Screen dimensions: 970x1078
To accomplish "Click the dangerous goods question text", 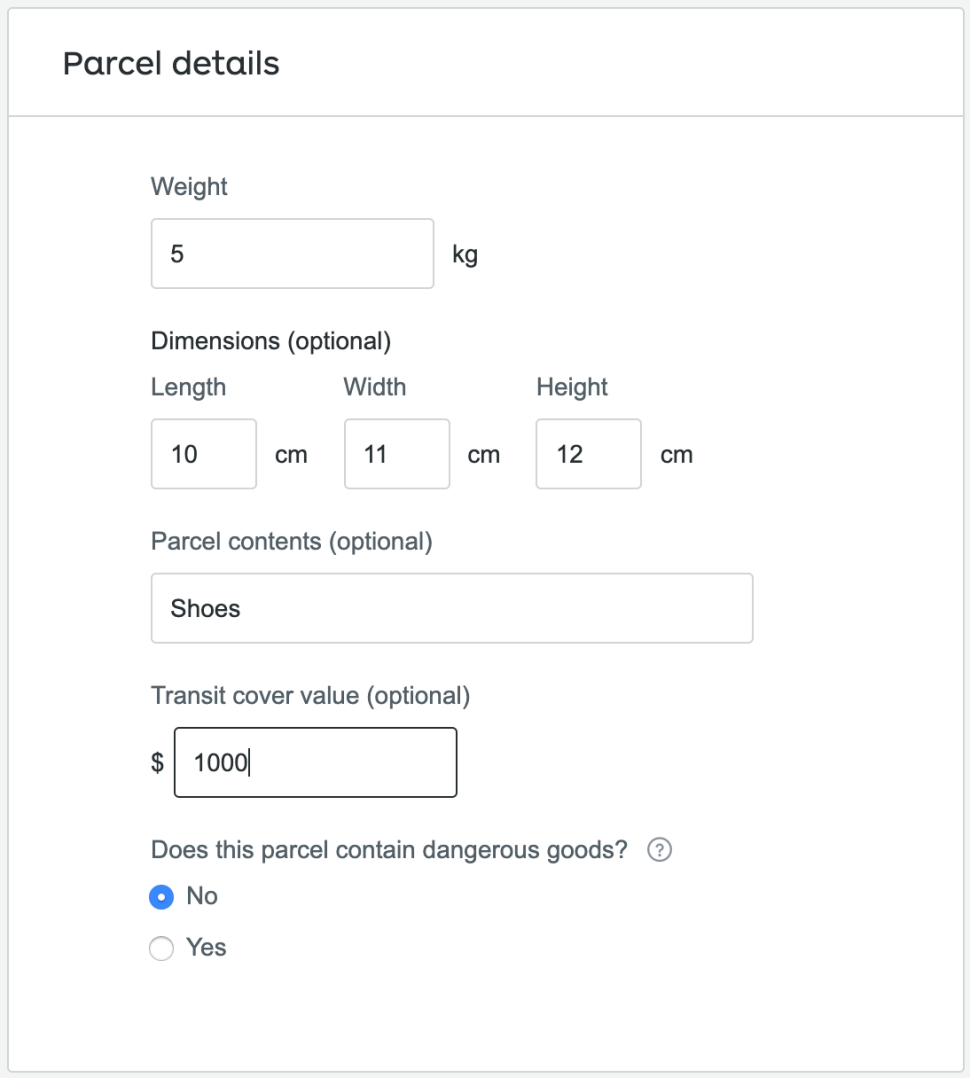I will [389, 850].
